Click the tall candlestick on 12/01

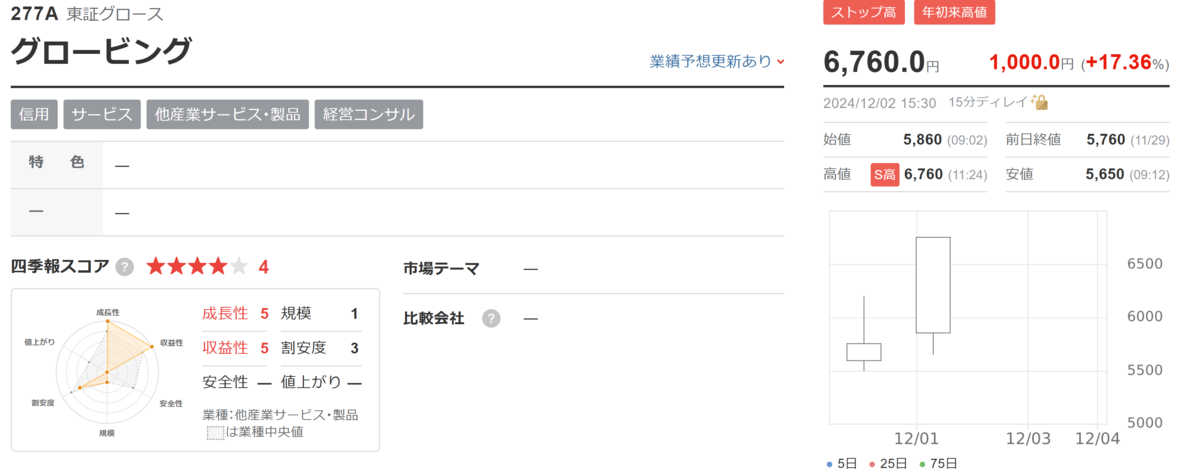click(933, 285)
